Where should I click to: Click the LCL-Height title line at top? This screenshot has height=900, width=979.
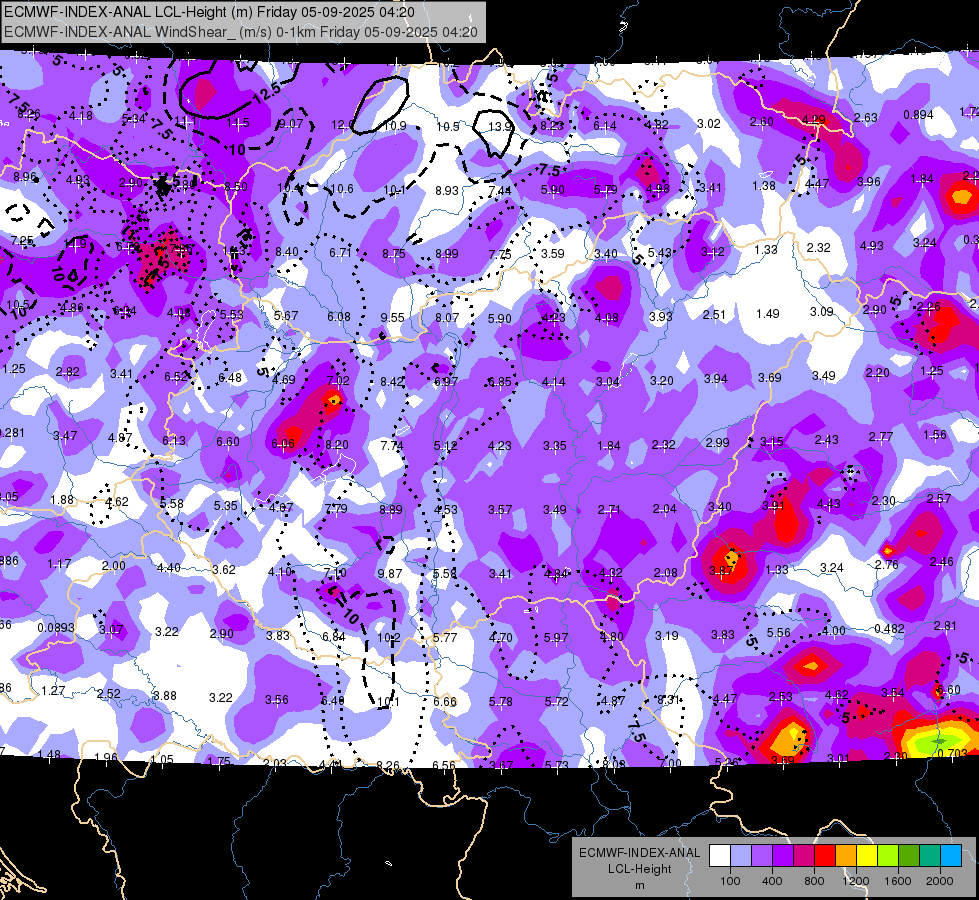(x=209, y=11)
